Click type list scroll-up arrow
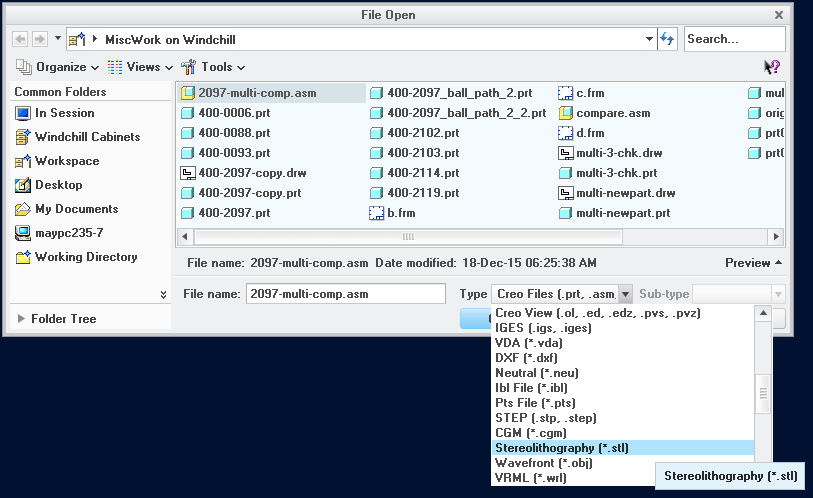 [x=763, y=313]
